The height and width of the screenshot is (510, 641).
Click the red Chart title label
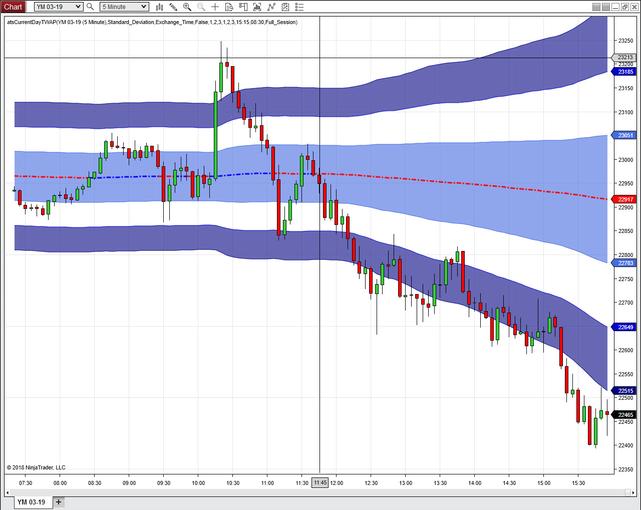13,6
